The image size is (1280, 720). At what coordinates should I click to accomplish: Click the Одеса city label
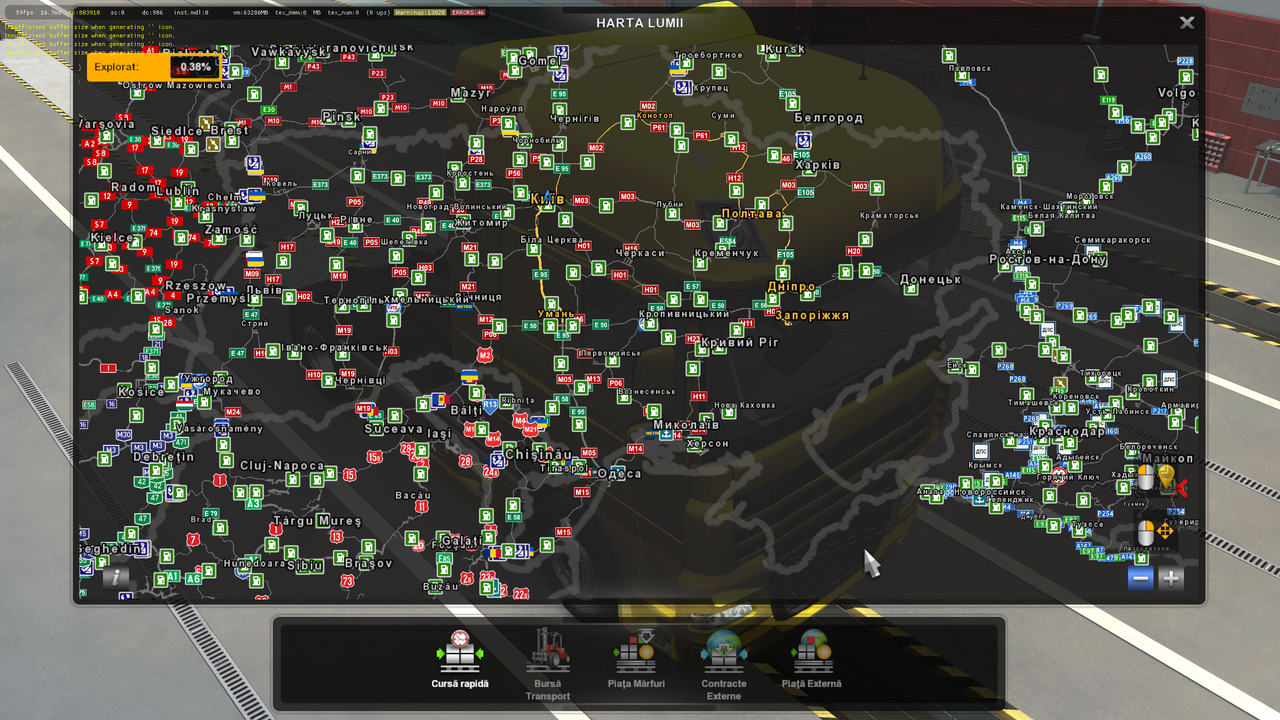(619, 474)
